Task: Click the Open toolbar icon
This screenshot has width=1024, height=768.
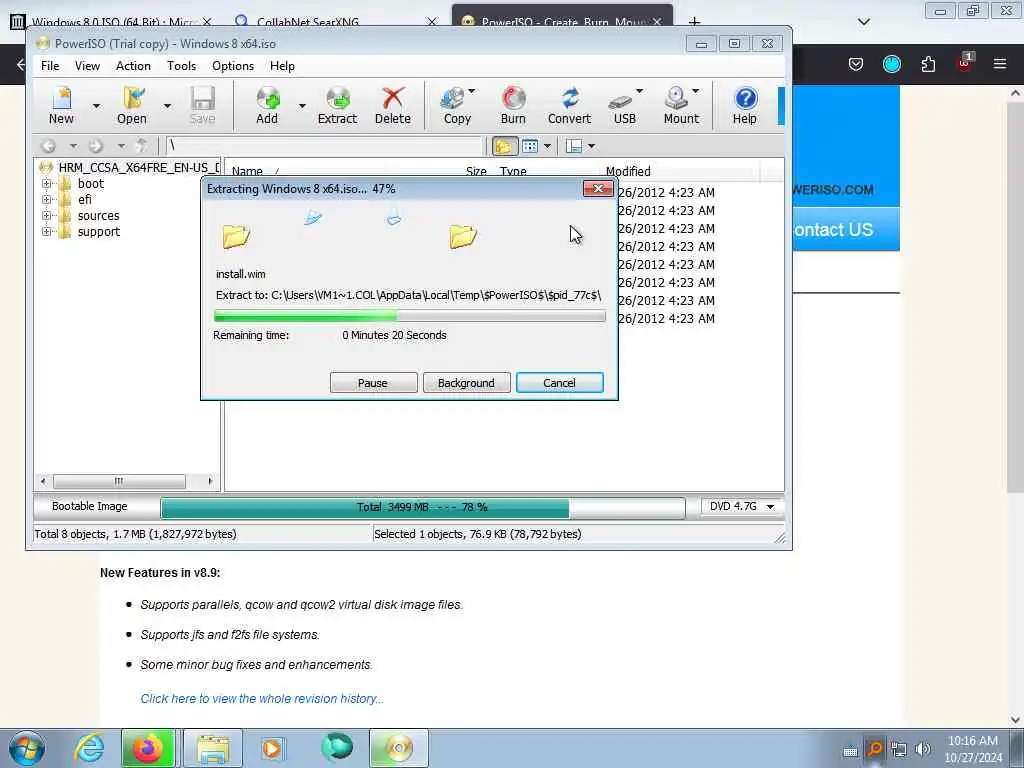Action: pyautogui.click(x=133, y=105)
